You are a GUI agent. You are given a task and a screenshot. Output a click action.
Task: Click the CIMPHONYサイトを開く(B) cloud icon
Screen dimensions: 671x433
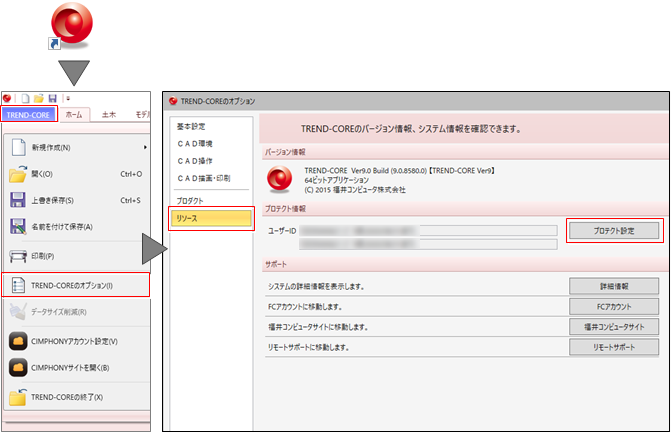(x=18, y=368)
